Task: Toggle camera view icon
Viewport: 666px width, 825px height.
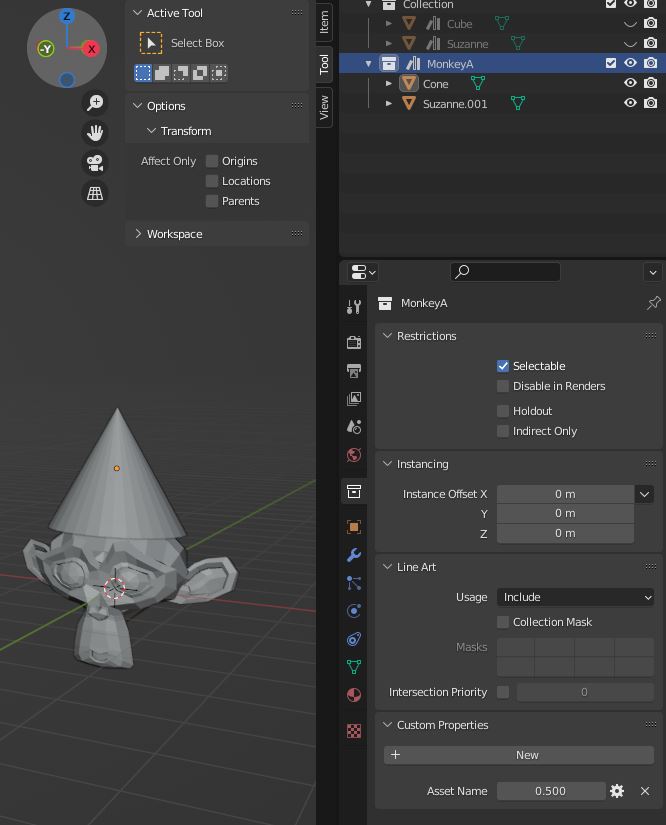Action: click(95, 163)
